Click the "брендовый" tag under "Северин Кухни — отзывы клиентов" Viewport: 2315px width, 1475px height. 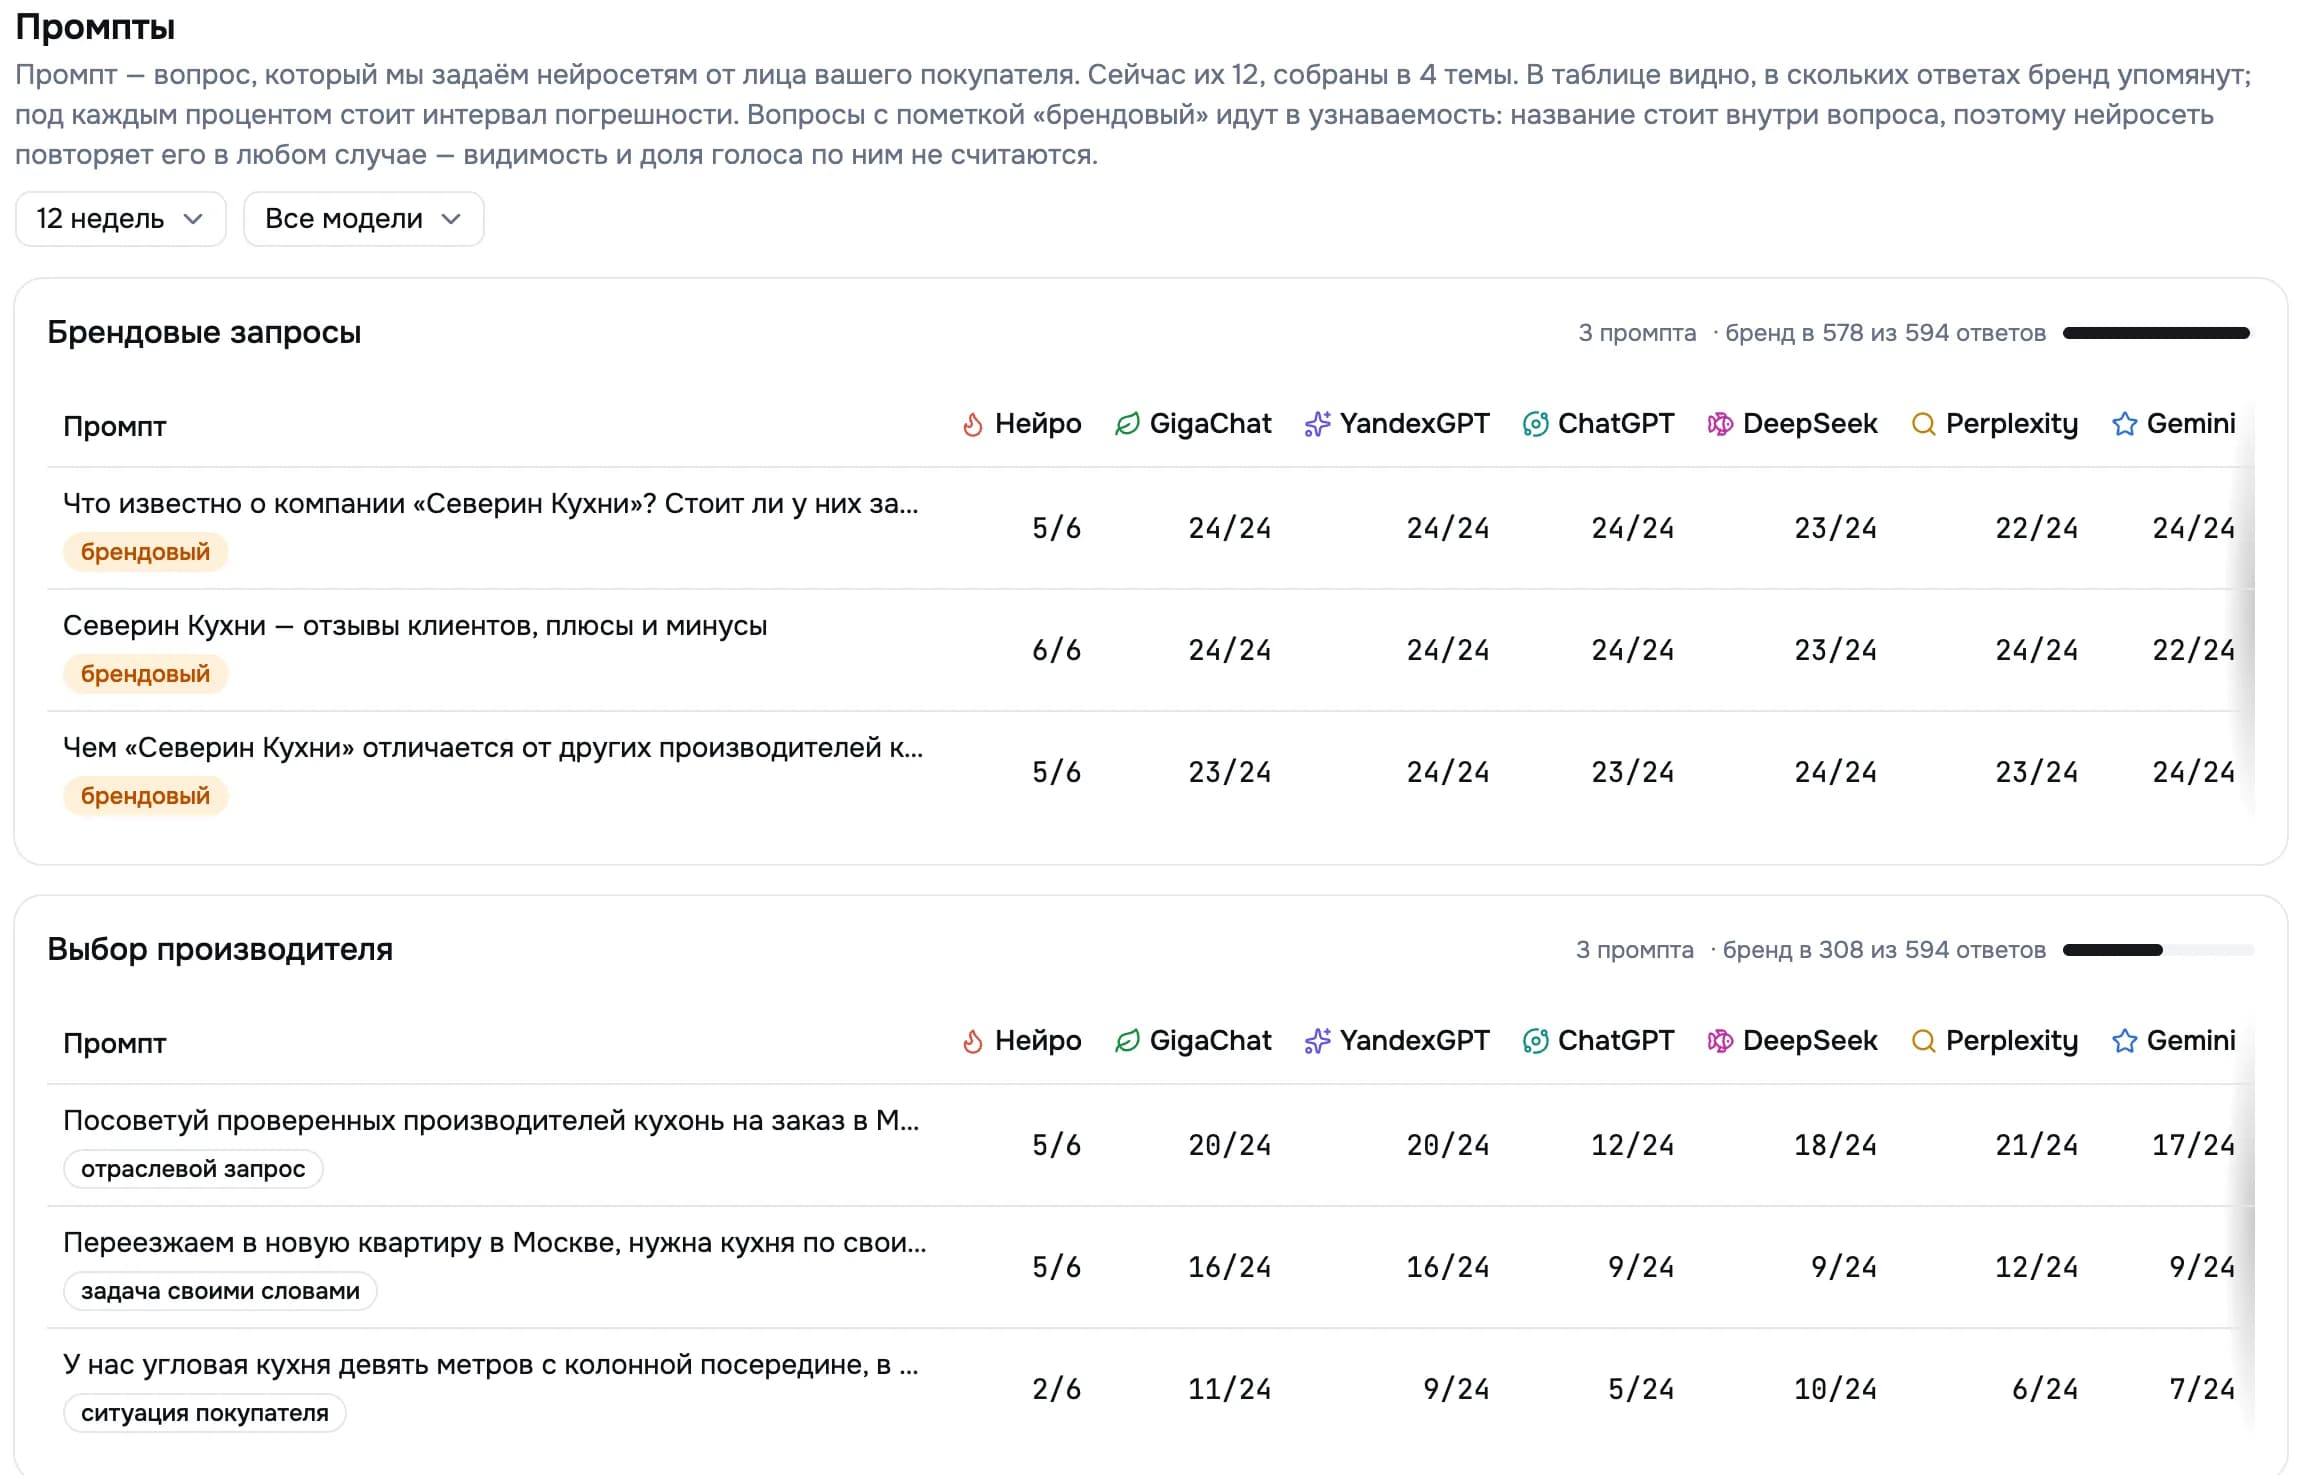146,674
